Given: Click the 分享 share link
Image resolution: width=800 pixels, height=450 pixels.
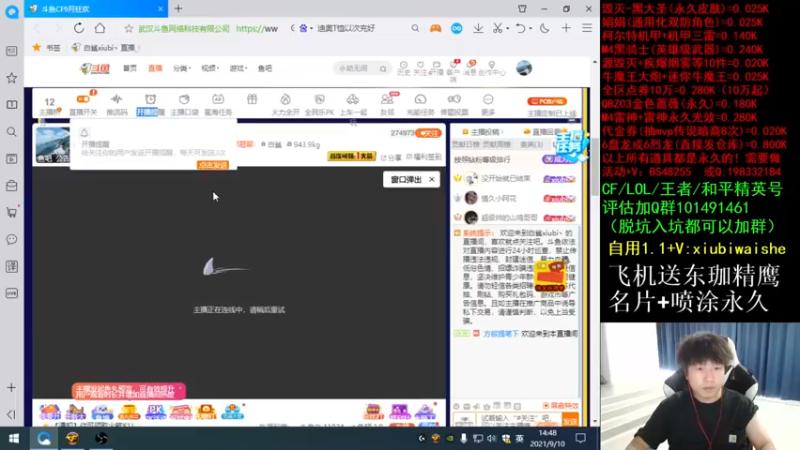Looking at the screenshot, I should tap(391, 158).
